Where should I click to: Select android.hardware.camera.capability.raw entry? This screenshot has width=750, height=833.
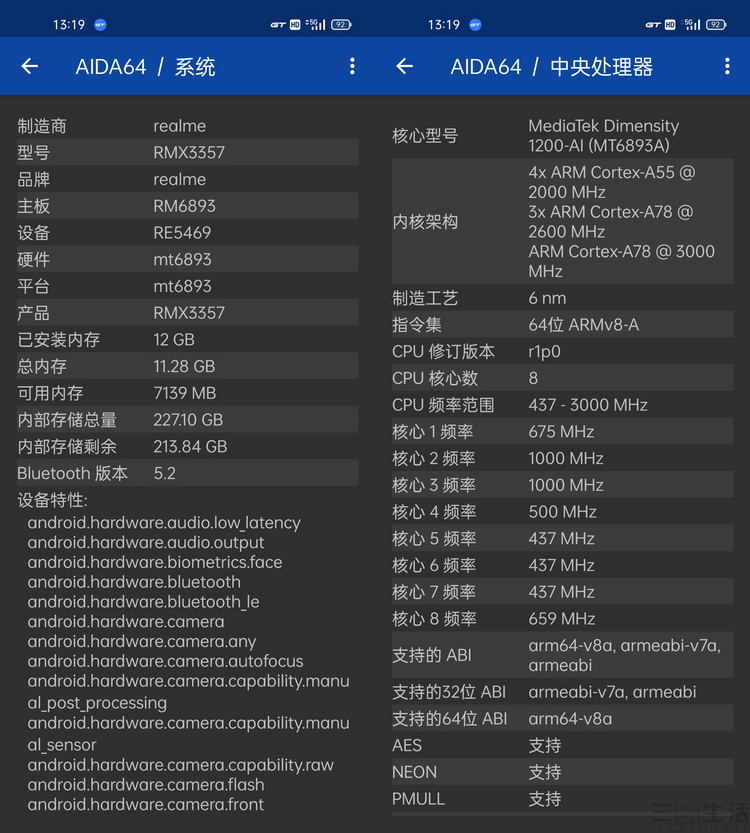tap(181, 765)
